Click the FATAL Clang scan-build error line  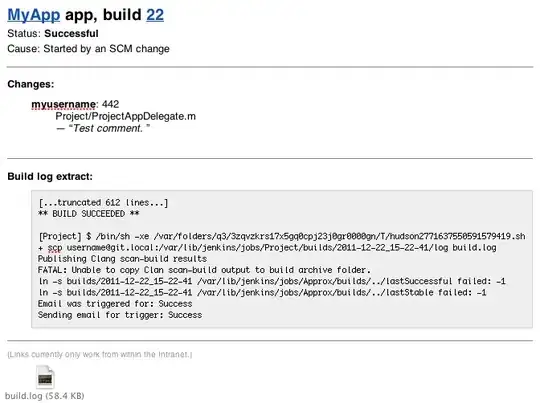204,270
